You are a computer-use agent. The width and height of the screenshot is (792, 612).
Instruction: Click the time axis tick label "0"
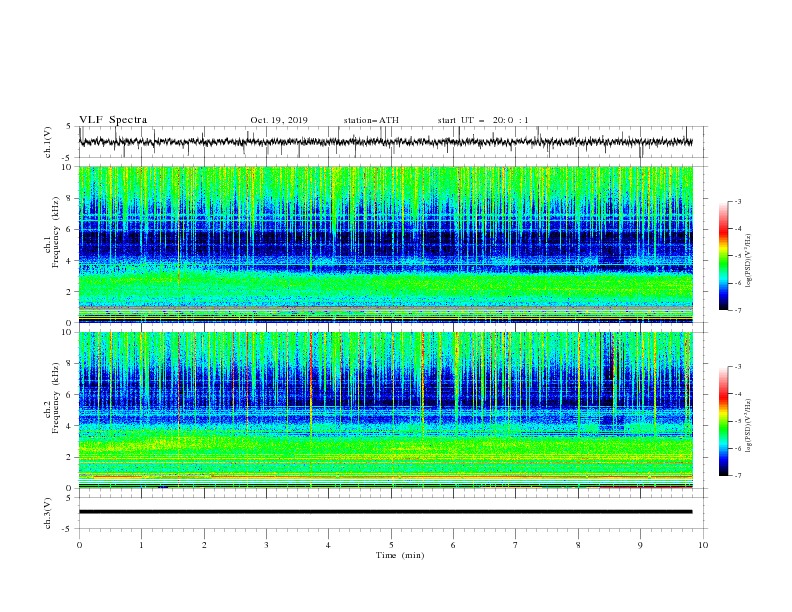click(x=79, y=545)
